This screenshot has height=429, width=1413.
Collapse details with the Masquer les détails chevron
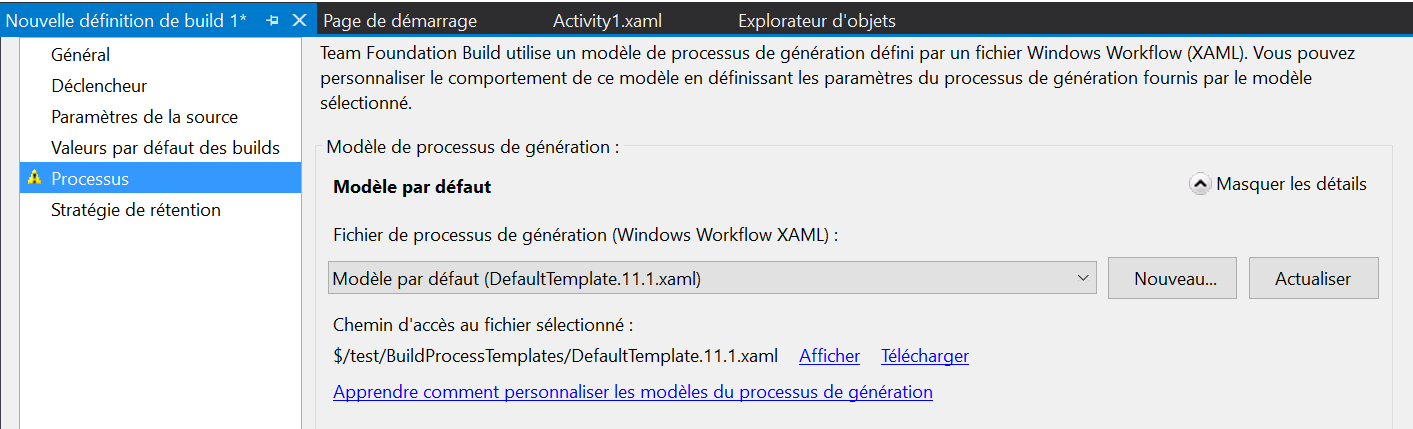[x=1200, y=184]
